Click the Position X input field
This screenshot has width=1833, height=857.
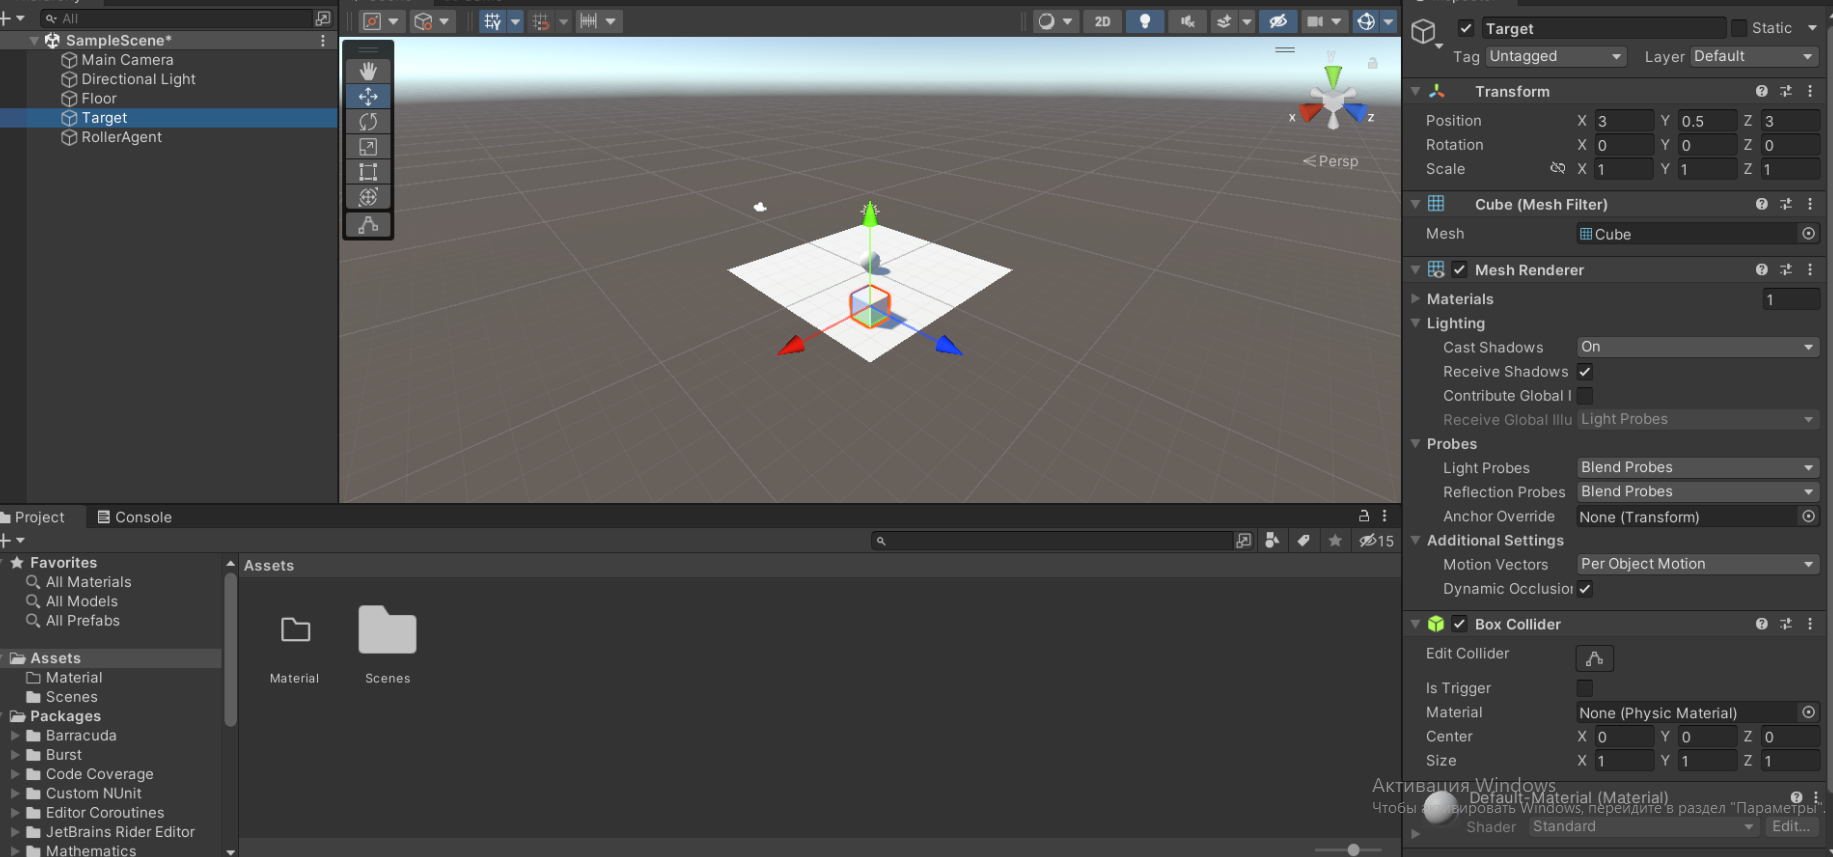click(x=1624, y=121)
